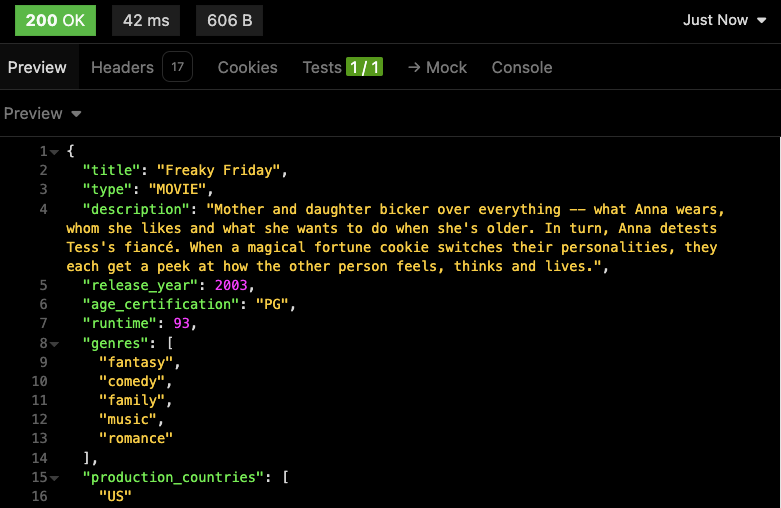Click the "MOVIE" value
This screenshot has width=781, height=508.
[x=177, y=190]
